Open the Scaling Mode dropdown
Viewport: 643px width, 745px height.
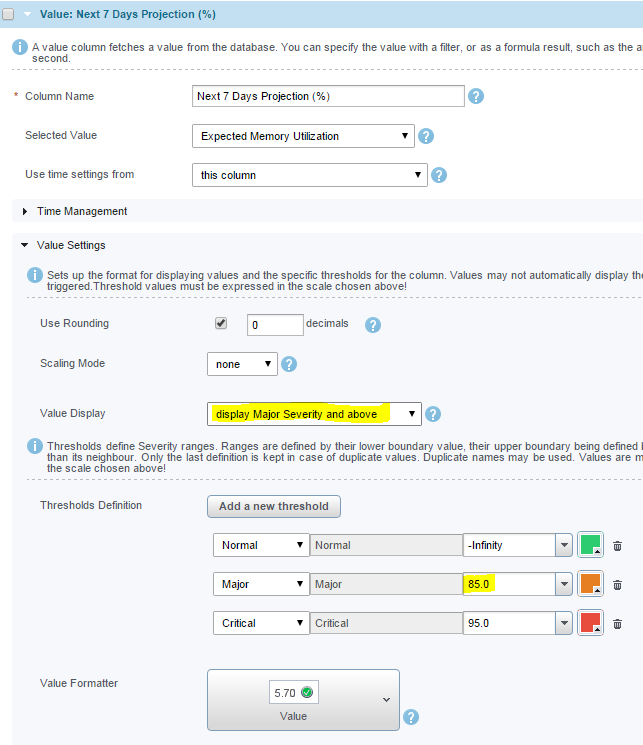pos(242,364)
